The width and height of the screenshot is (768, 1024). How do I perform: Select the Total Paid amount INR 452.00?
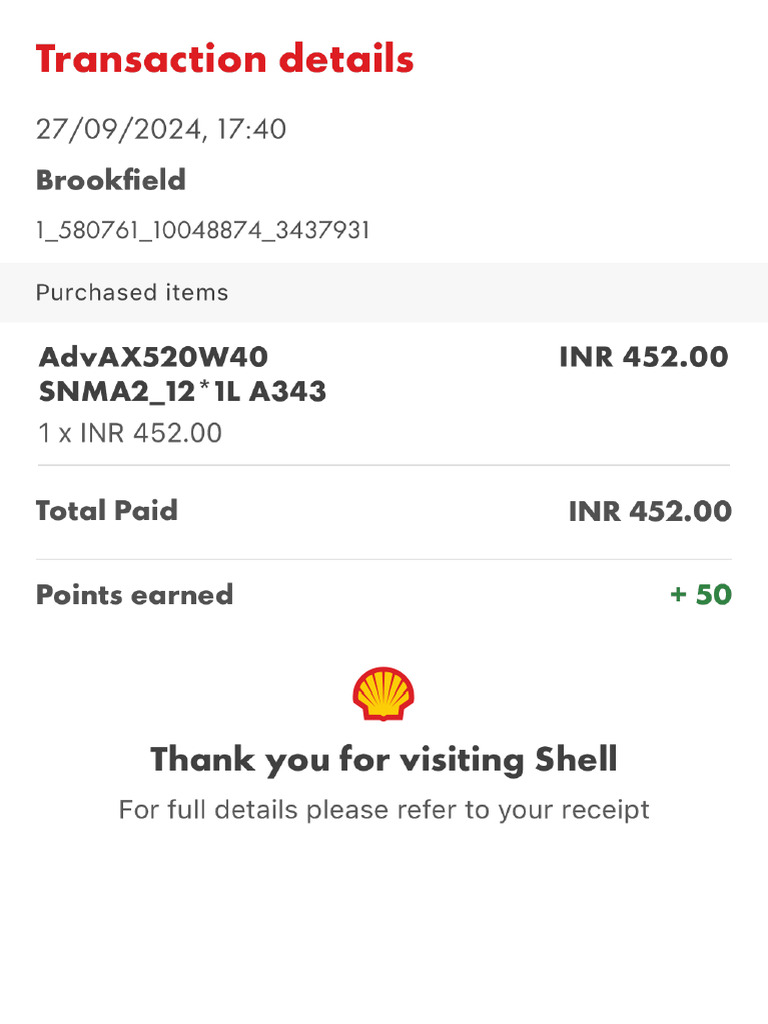click(x=650, y=512)
